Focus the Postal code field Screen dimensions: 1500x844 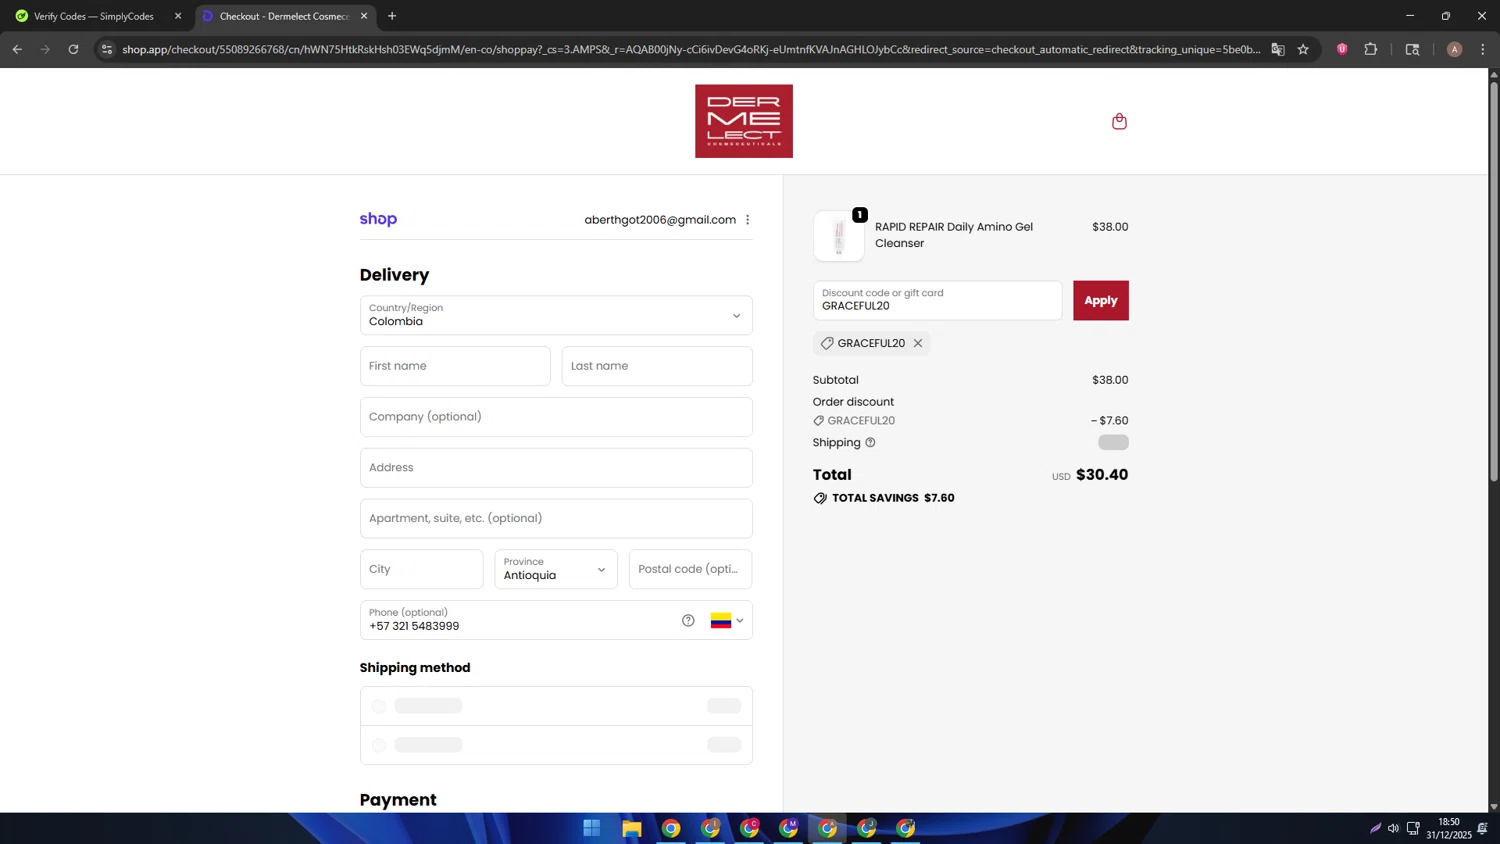[690, 569]
